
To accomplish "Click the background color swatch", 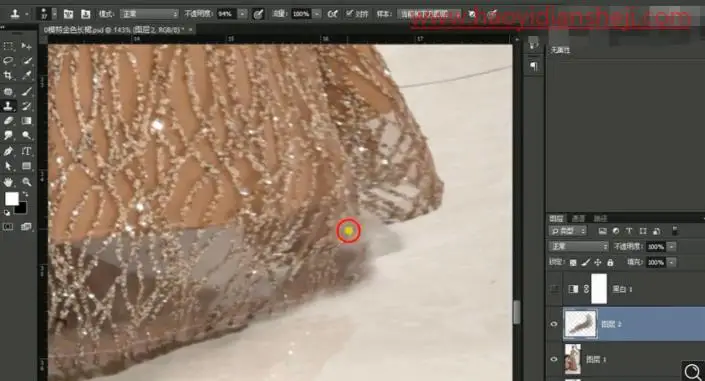I will tap(21, 207).
